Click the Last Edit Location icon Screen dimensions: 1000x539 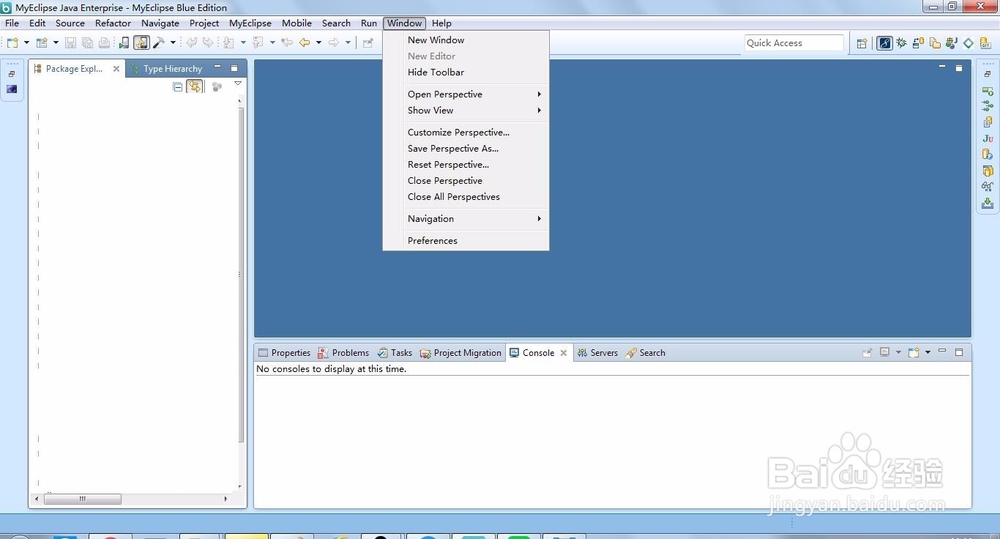[288, 43]
